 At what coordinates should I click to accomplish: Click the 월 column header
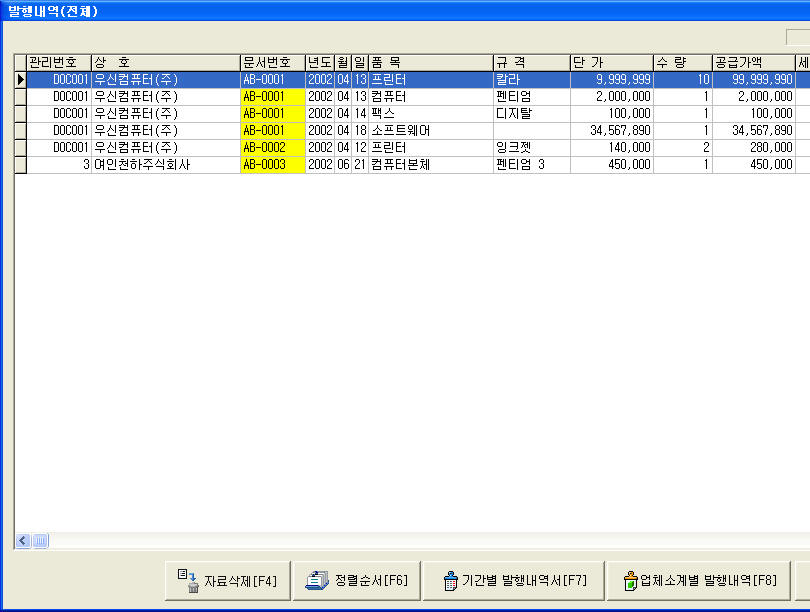[x=343, y=62]
